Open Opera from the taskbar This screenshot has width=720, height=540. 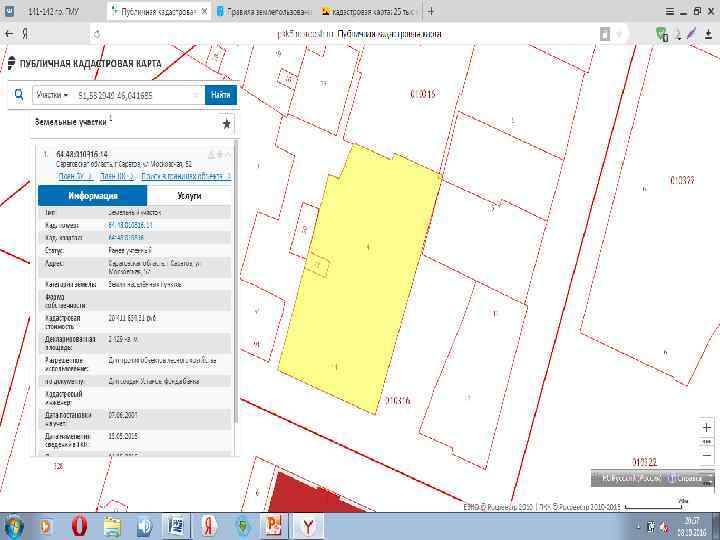tap(79, 526)
